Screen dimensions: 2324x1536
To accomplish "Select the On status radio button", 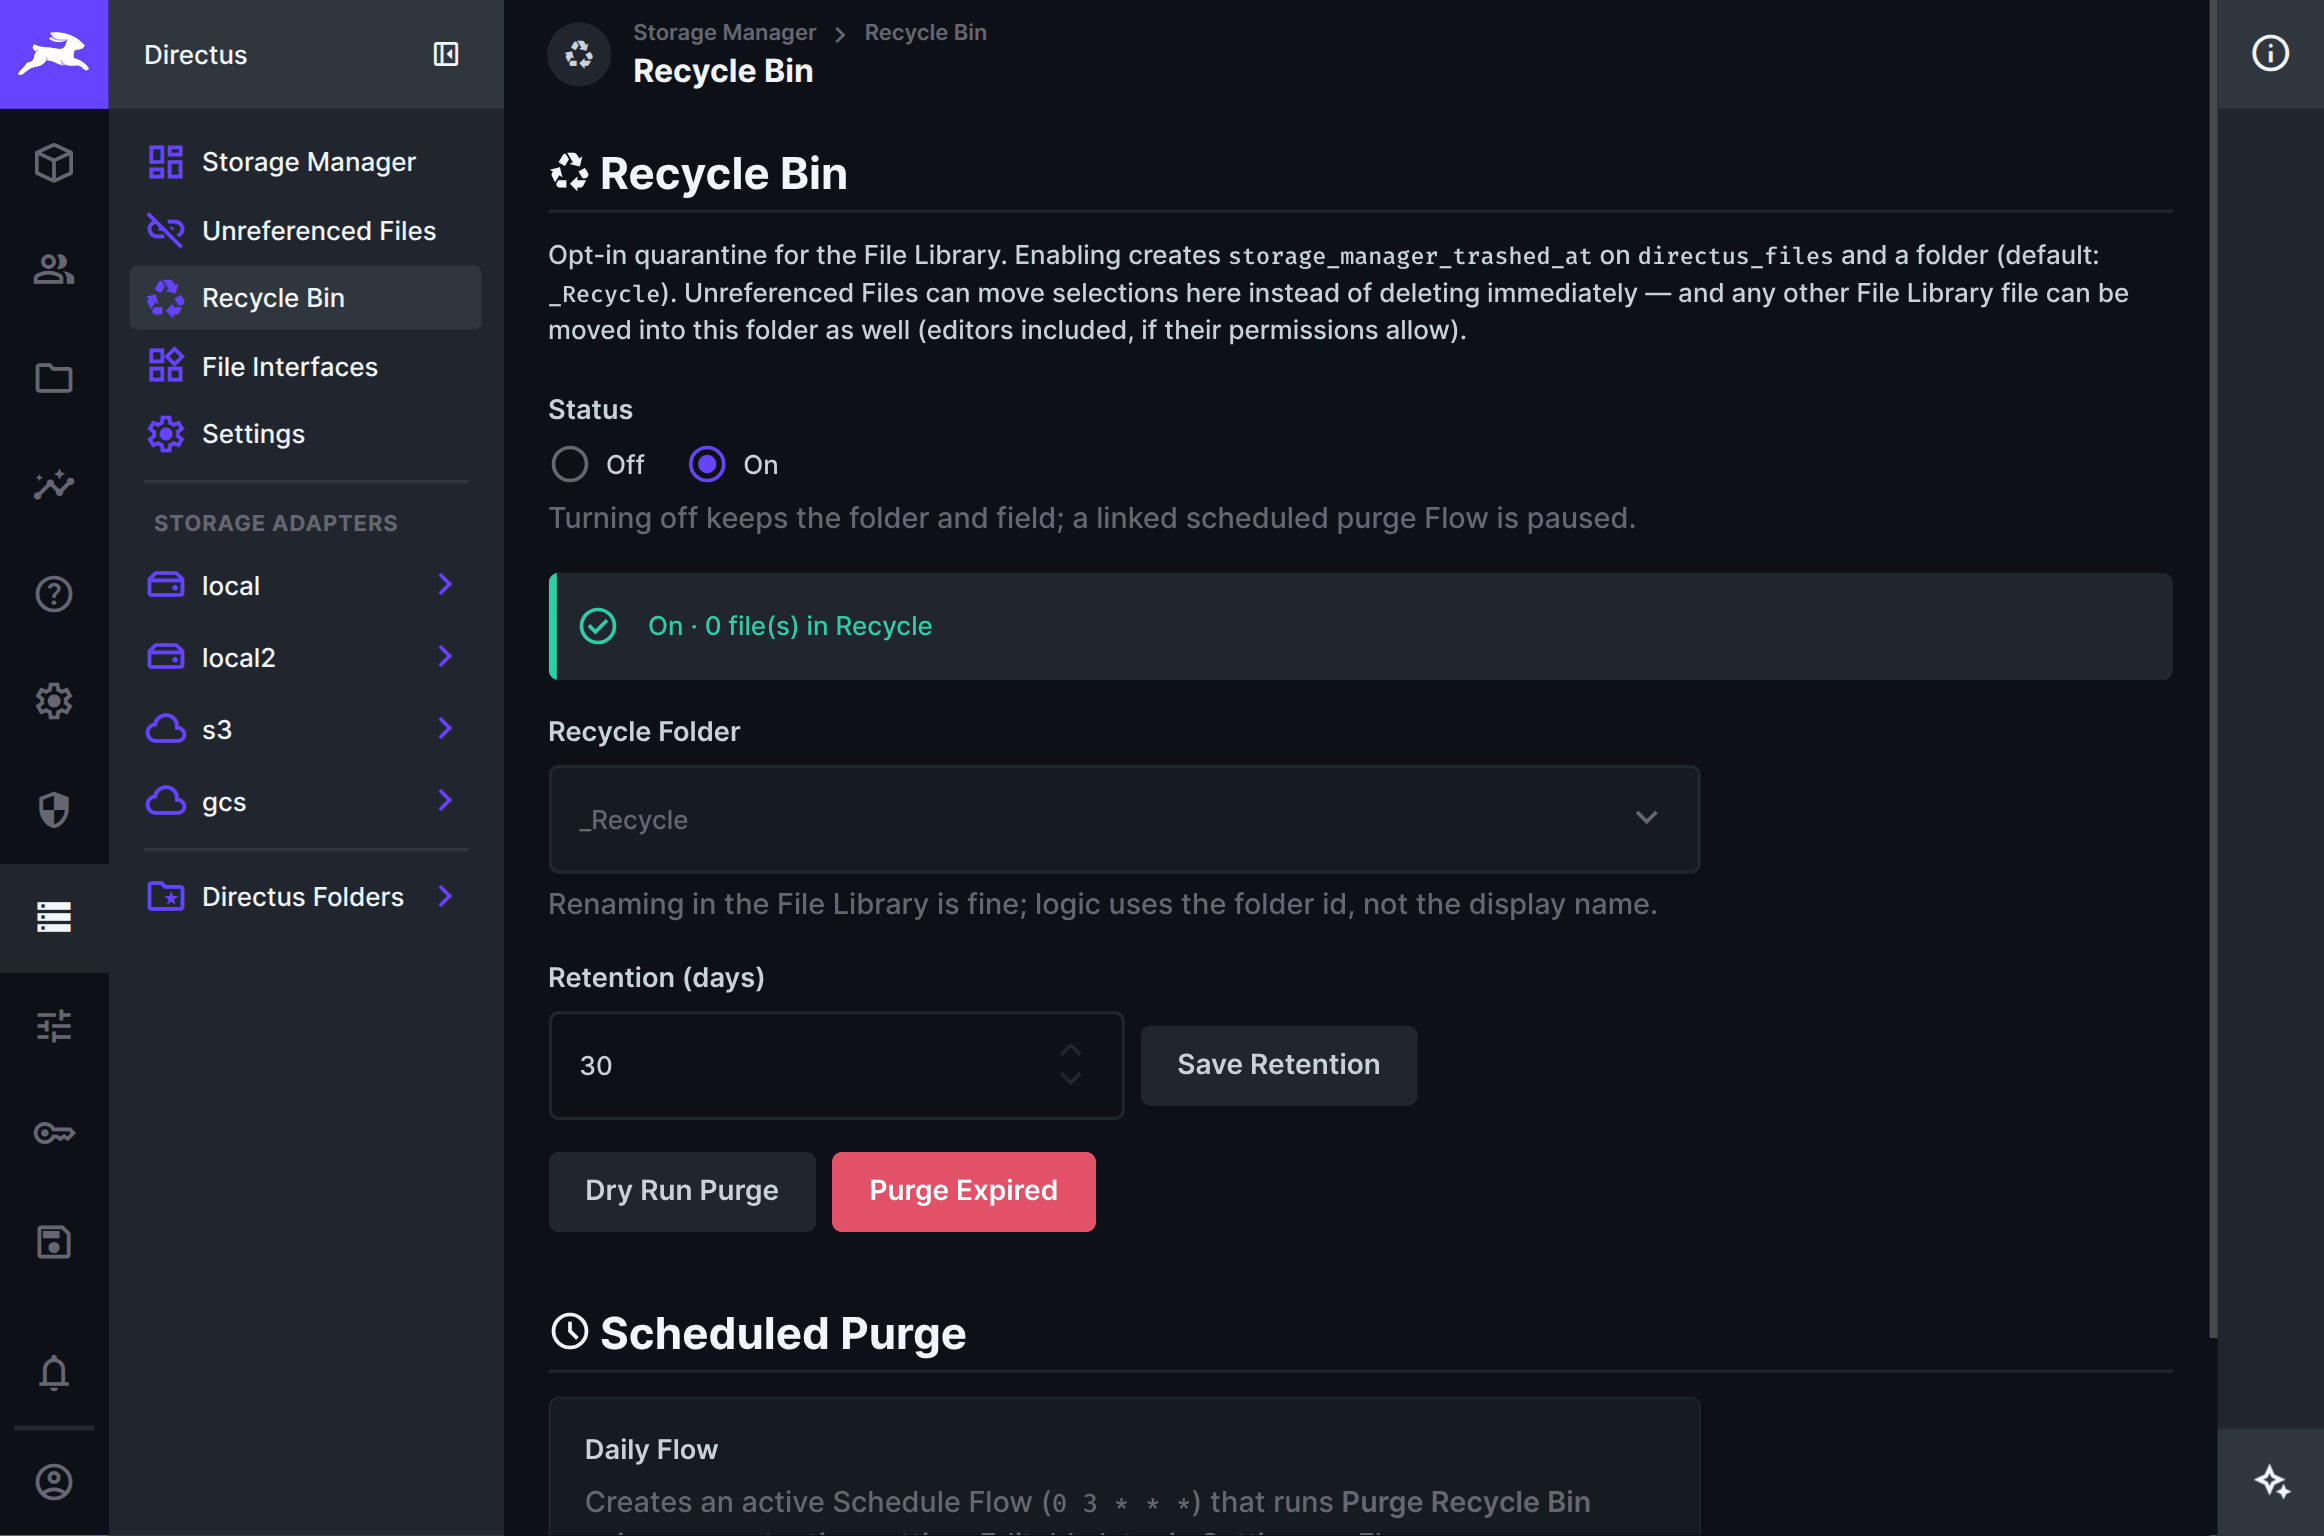I will pos(707,464).
